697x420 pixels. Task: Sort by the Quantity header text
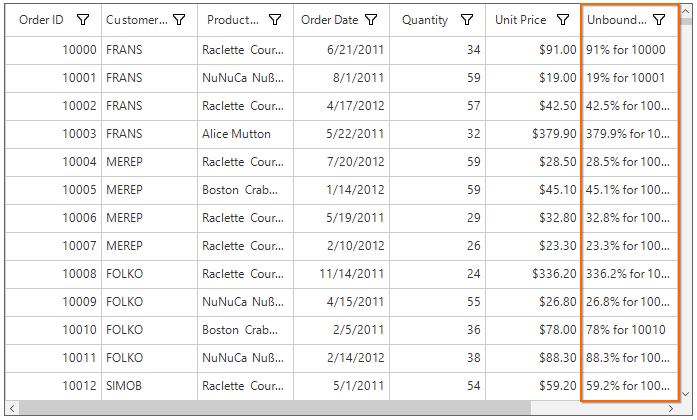425,20
